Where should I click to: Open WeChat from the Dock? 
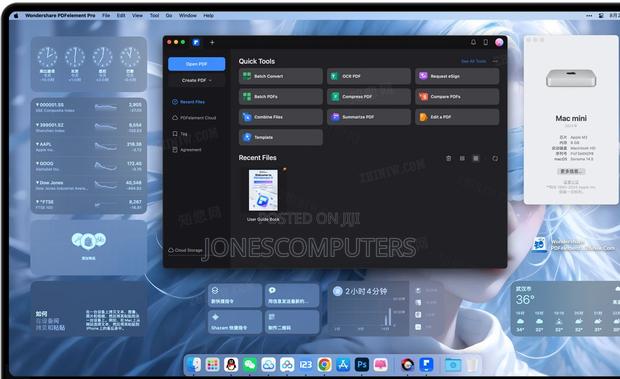coord(250,364)
